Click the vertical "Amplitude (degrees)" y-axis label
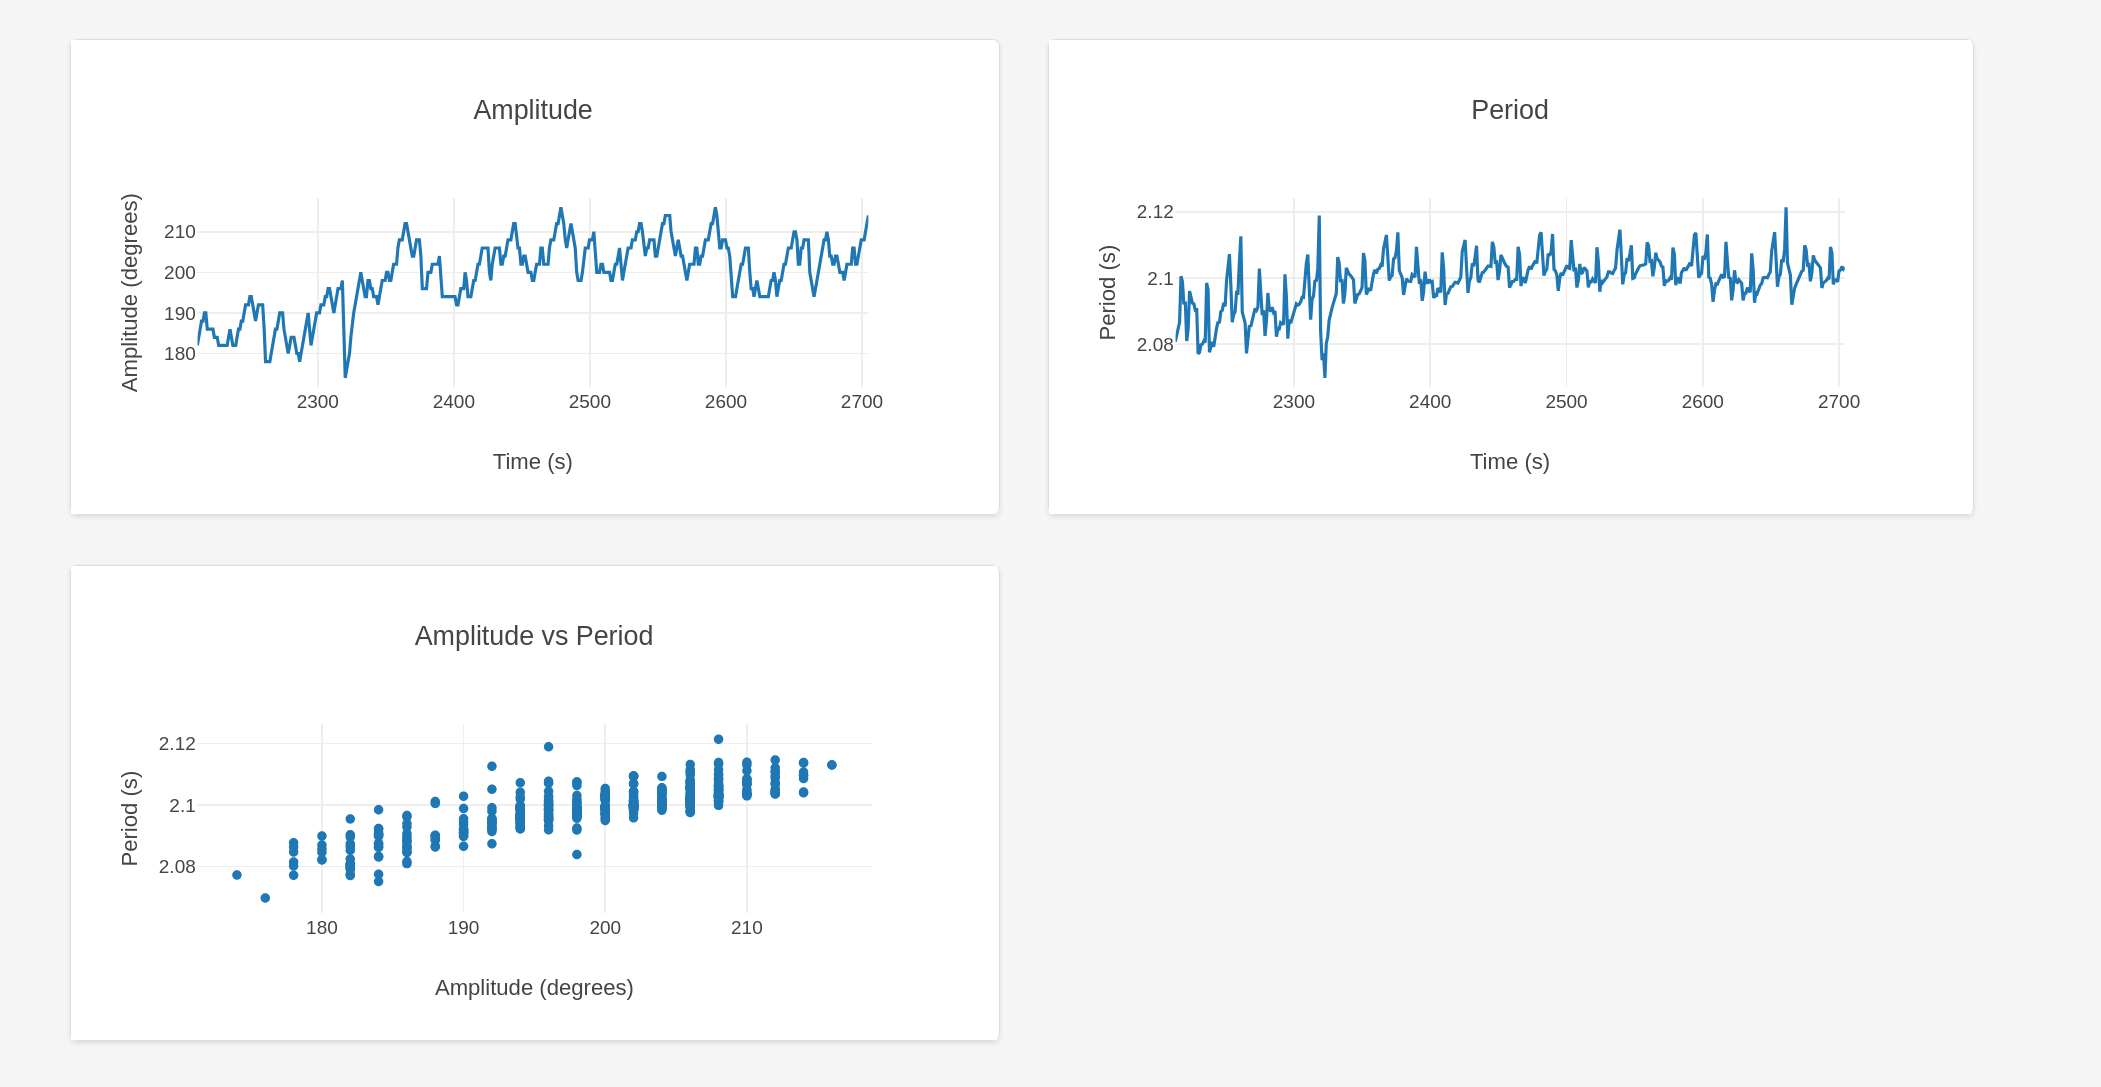 coord(130,292)
